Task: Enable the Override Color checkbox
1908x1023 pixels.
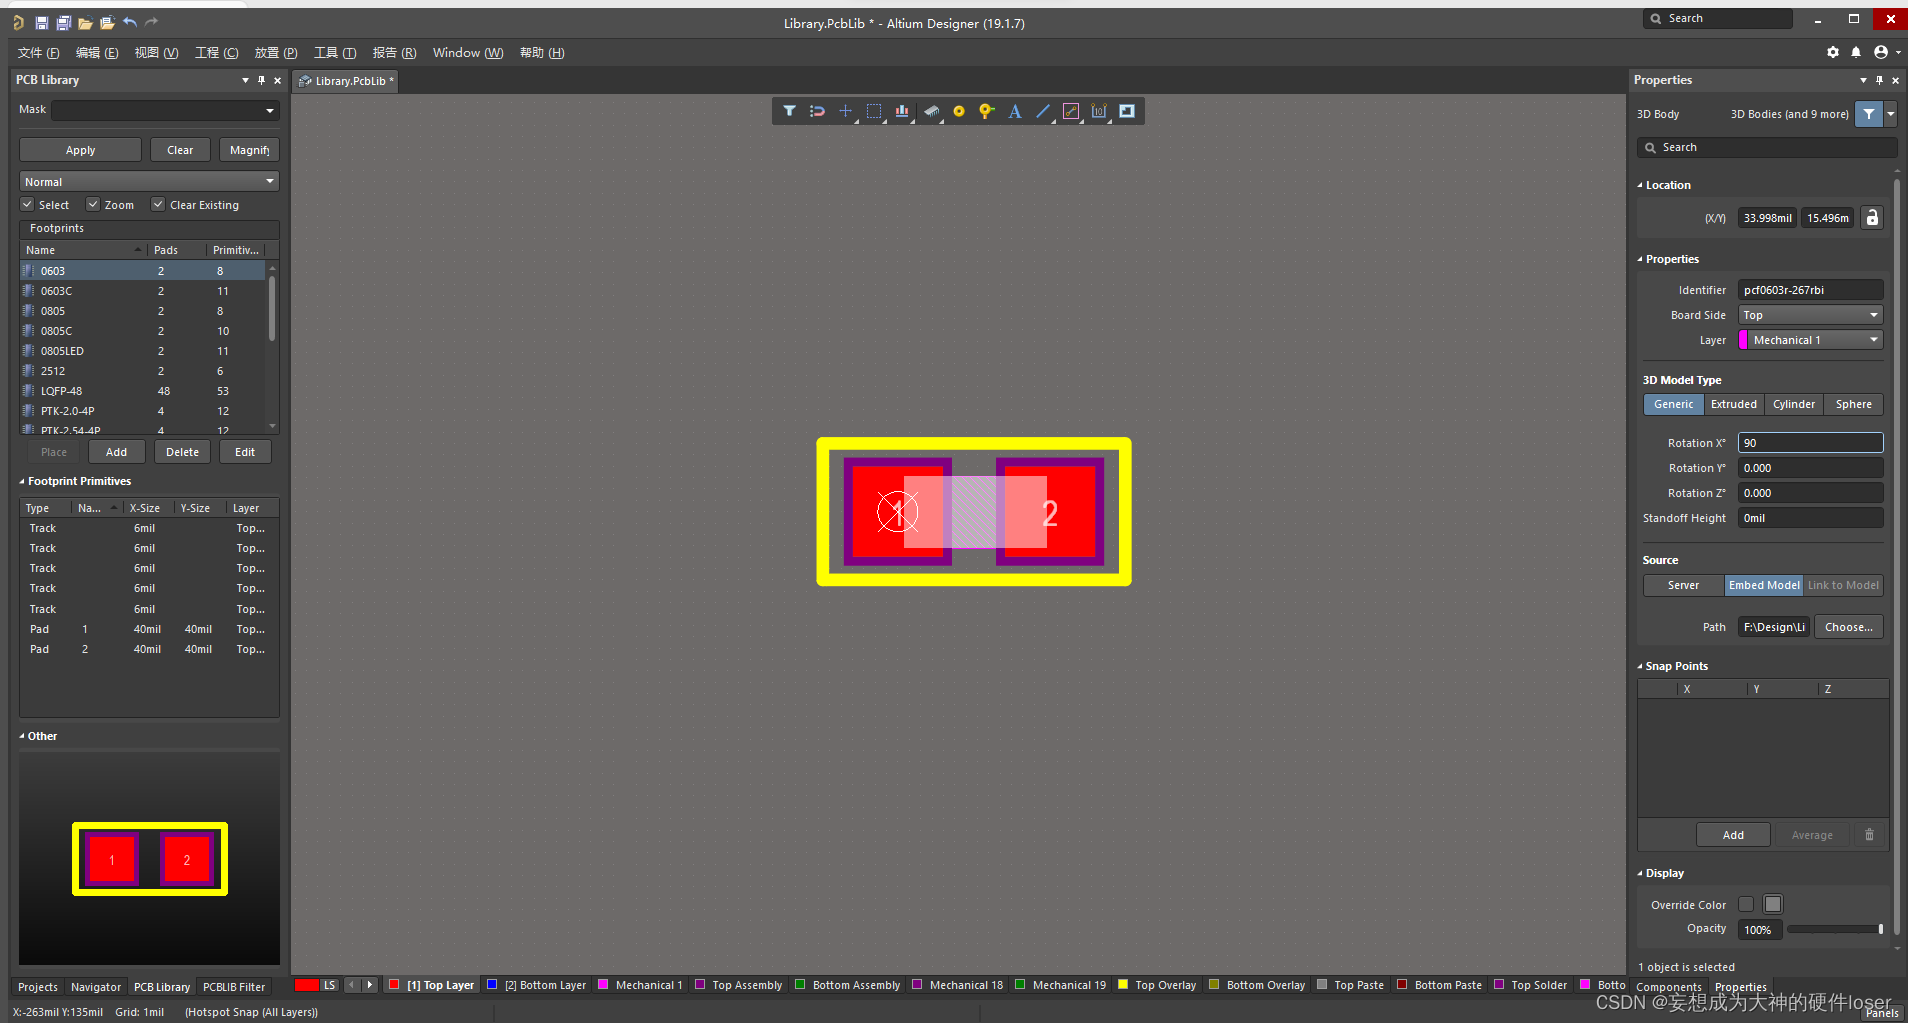Action: 1746,904
